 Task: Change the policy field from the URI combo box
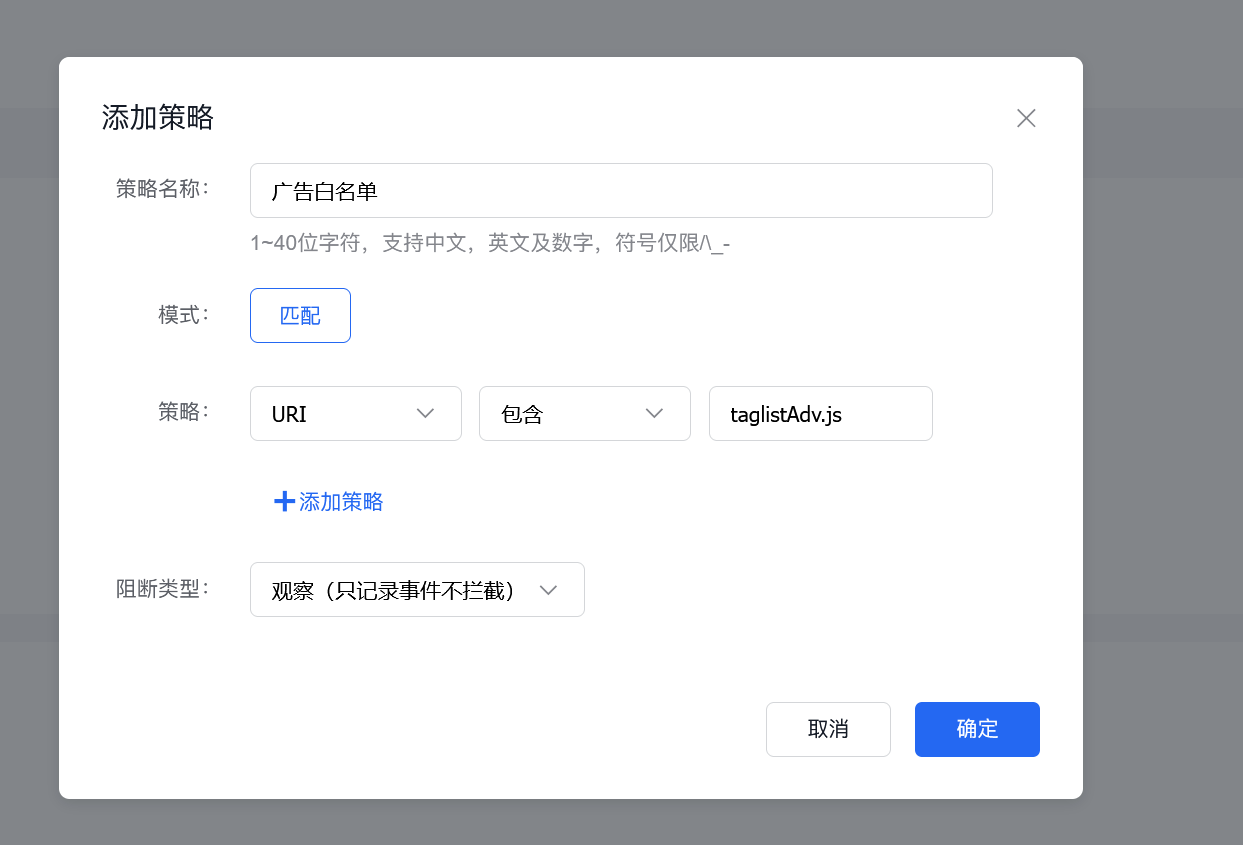click(x=355, y=413)
